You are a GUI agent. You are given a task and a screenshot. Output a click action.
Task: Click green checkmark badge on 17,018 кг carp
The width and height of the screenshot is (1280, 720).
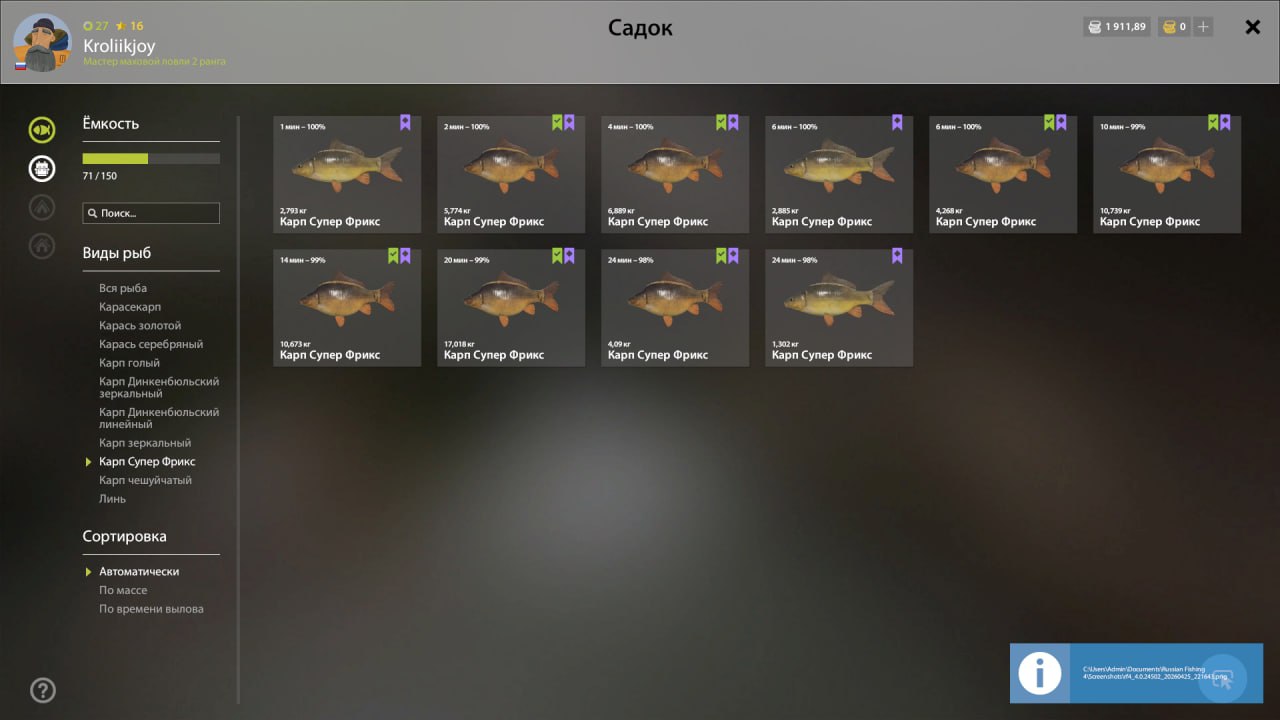(x=557, y=256)
